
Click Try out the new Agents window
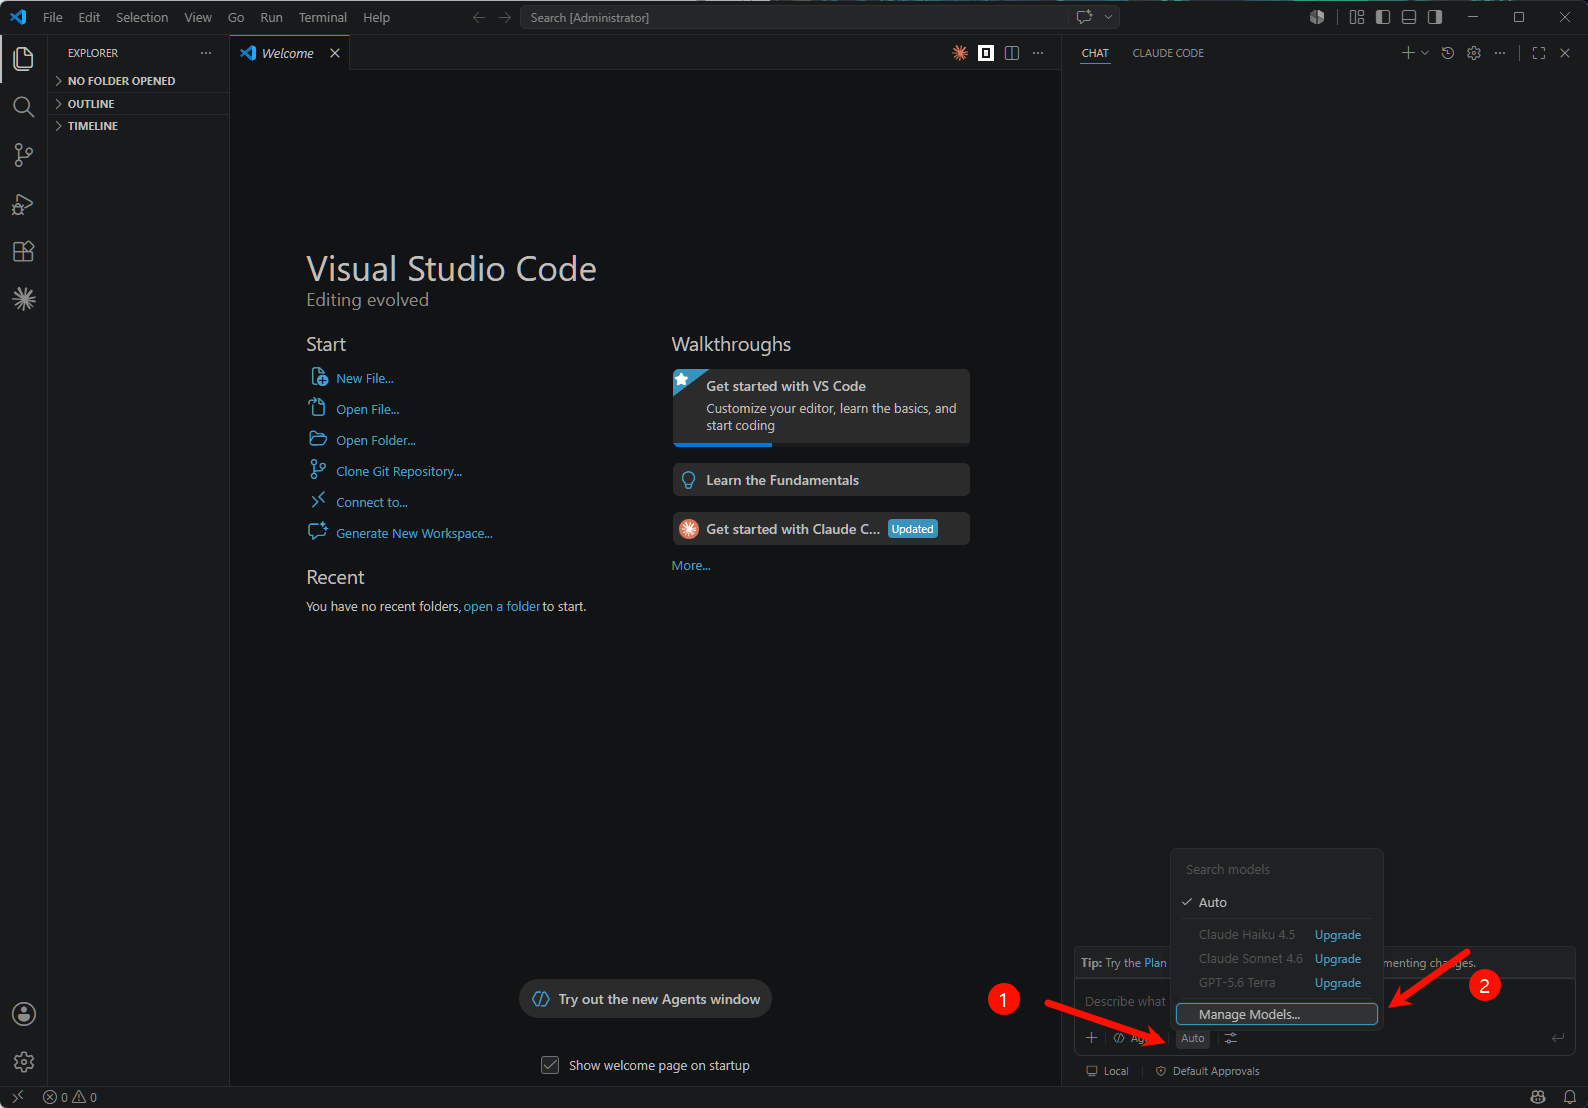[645, 999]
